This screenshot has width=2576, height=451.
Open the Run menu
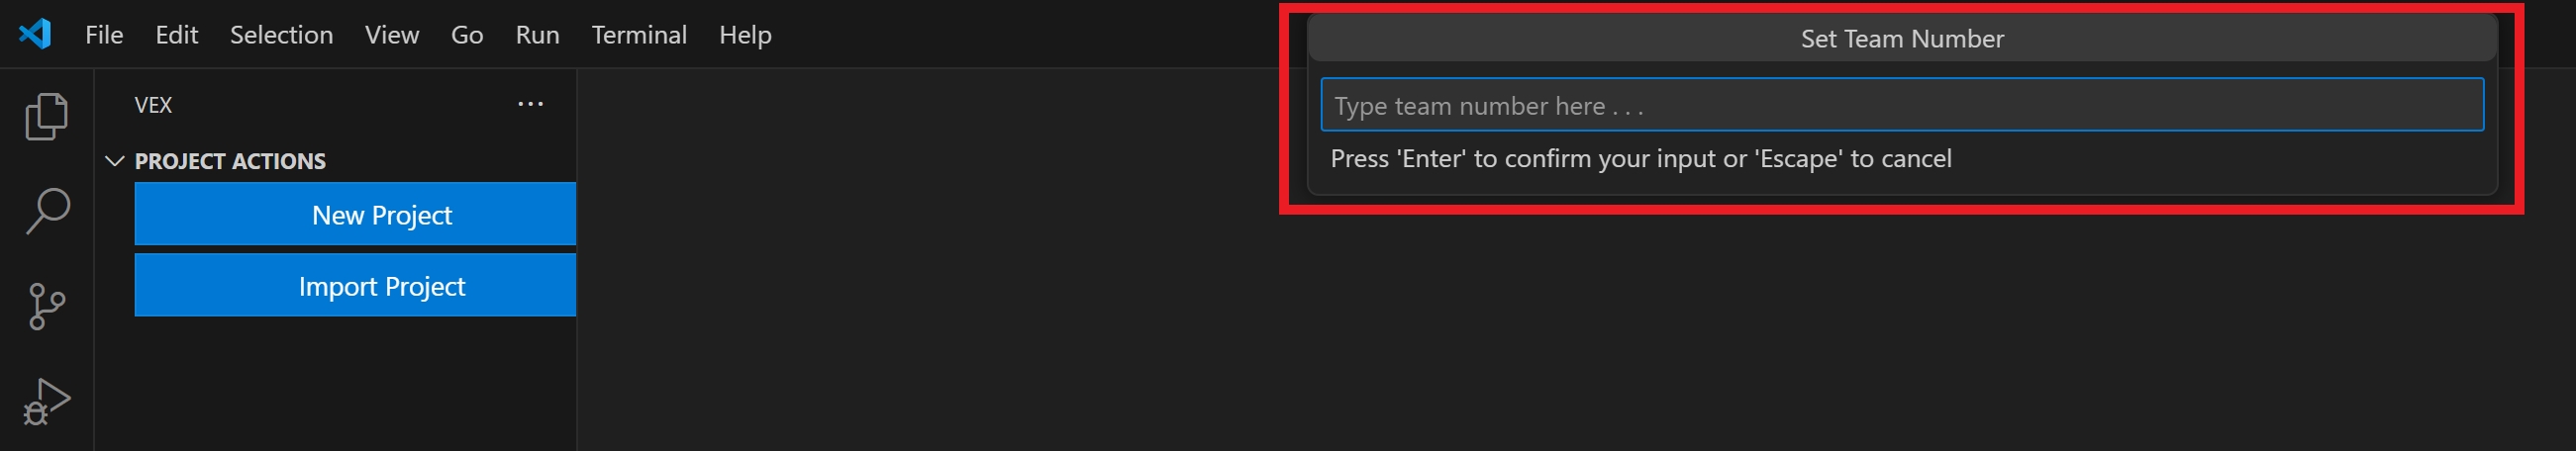click(x=537, y=35)
